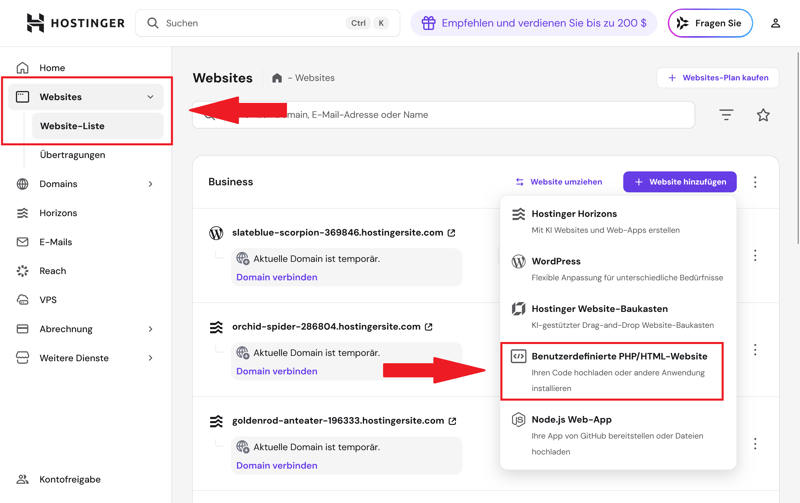Collapse the Websites sidebar section
This screenshot has height=503, width=800.
coord(150,97)
